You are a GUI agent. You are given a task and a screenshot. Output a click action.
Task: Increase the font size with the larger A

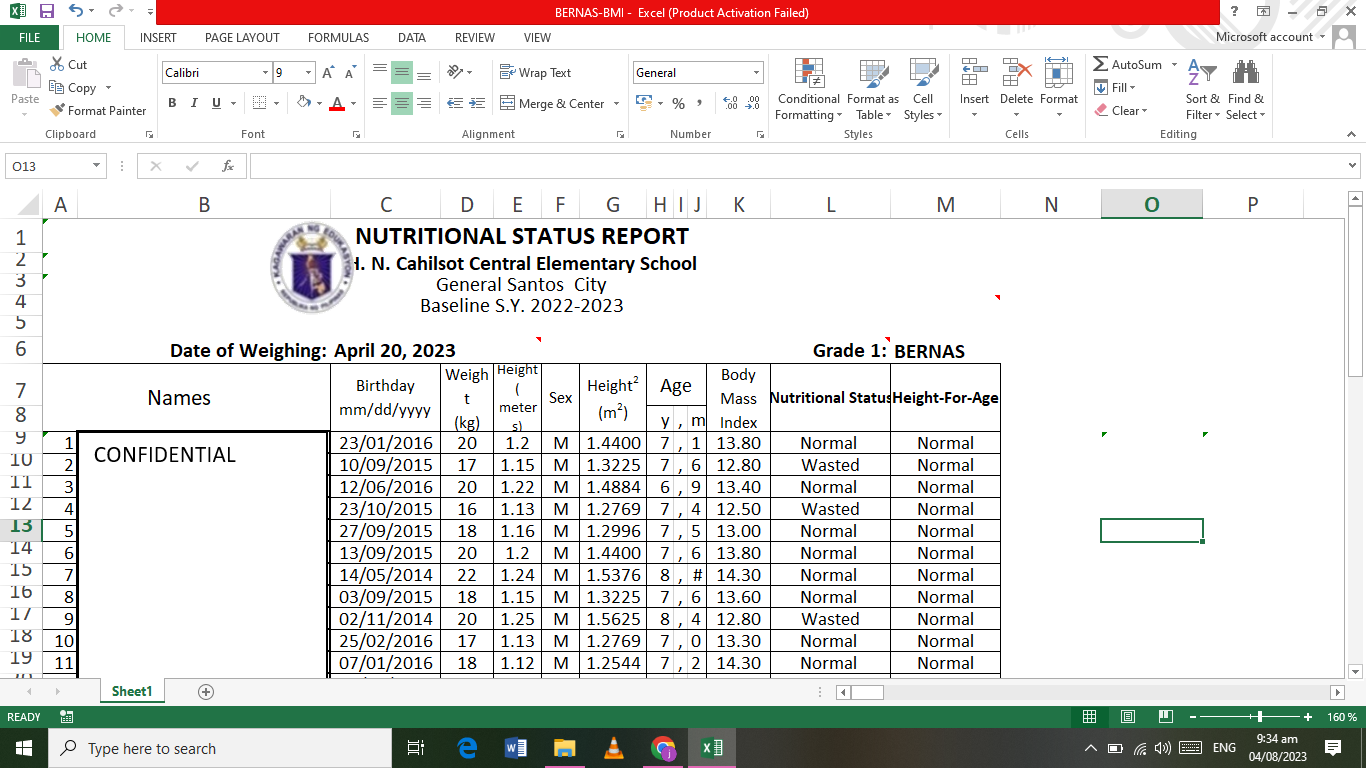pyautogui.click(x=330, y=73)
